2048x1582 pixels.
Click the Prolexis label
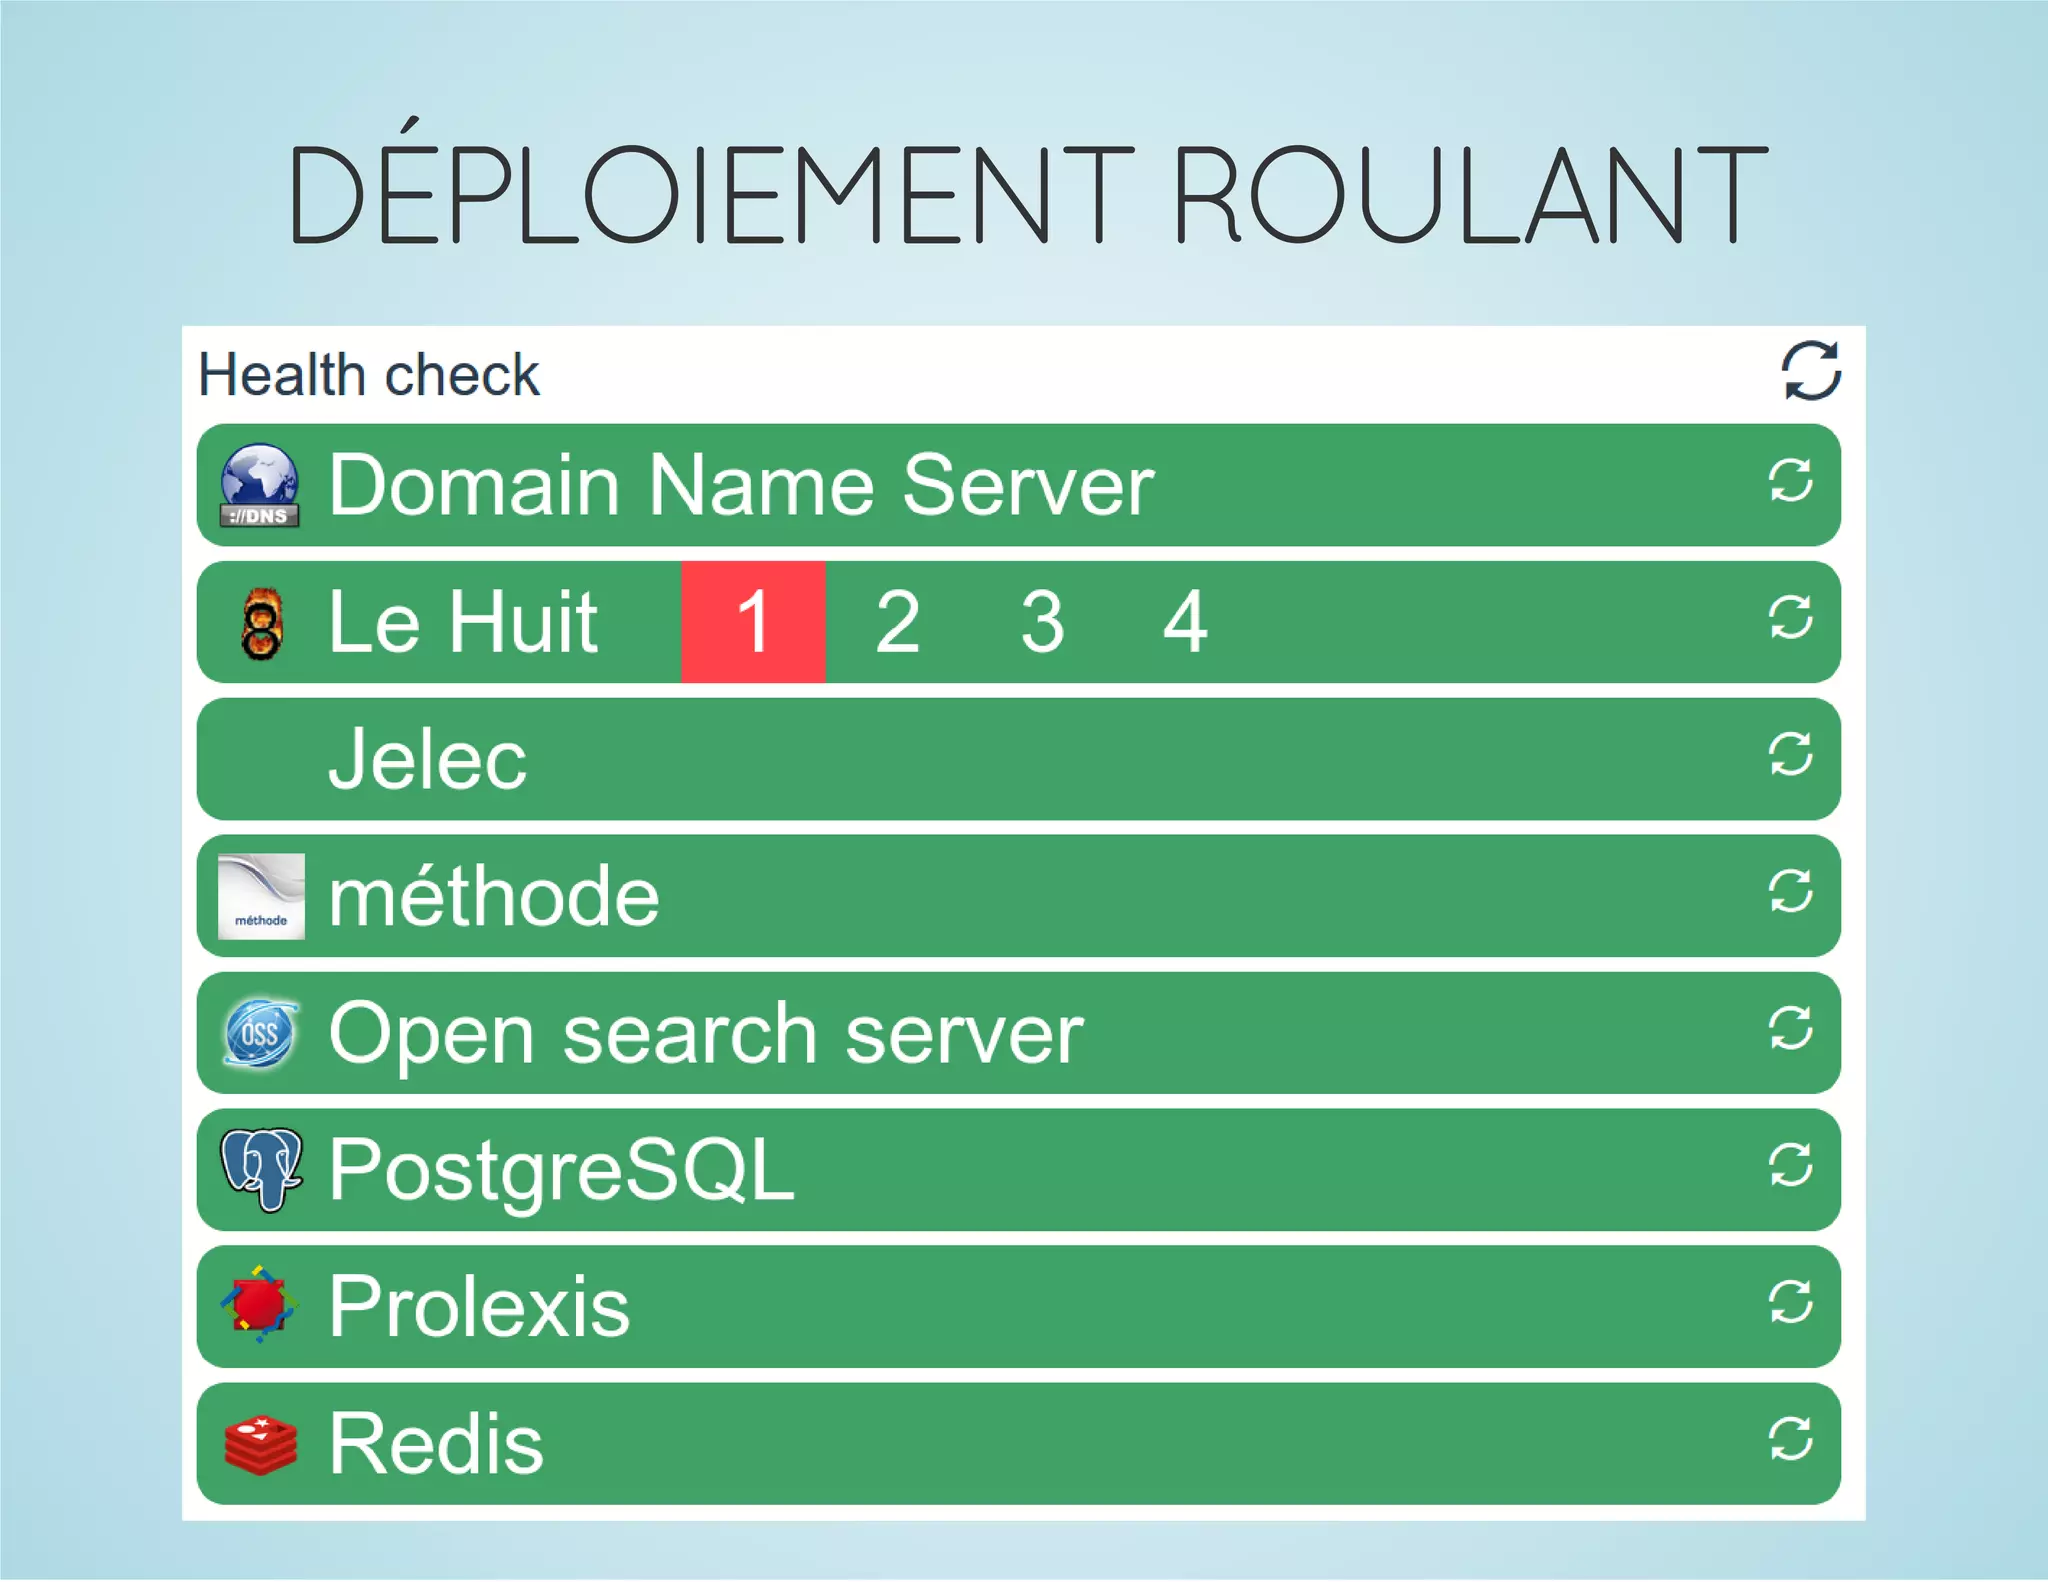[480, 1307]
